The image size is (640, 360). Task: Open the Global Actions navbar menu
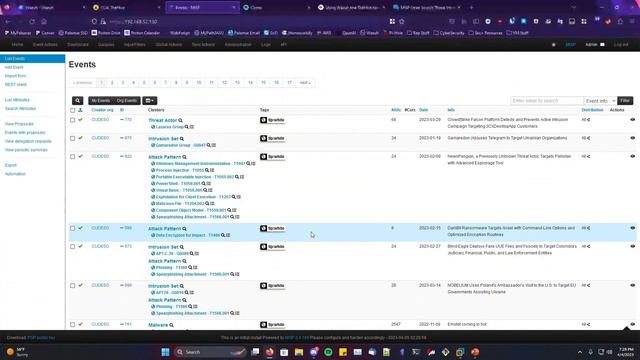coord(169,44)
